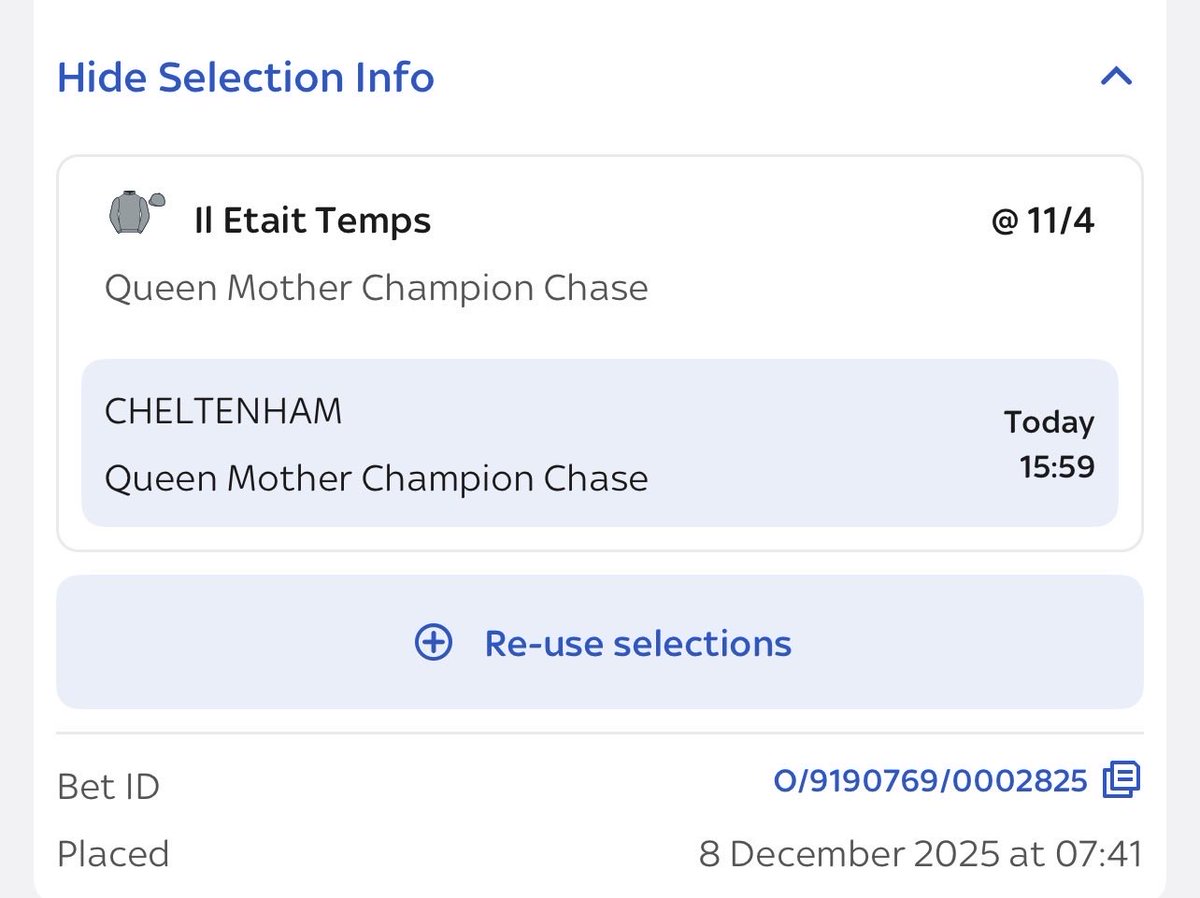Open the race name in the blue box
The width and height of the screenshot is (1200, 898).
[x=376, y=479]
